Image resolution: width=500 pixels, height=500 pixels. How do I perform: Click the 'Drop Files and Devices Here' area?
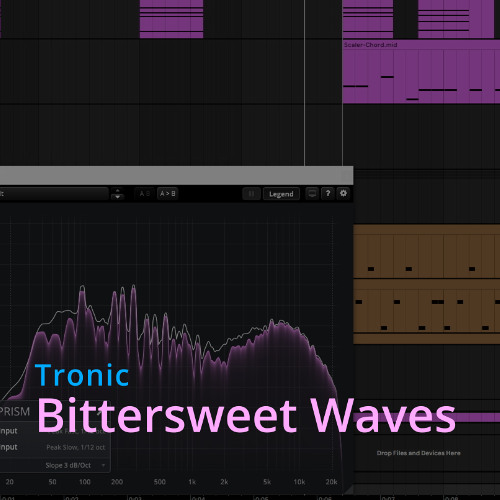[x=418, y=453]
